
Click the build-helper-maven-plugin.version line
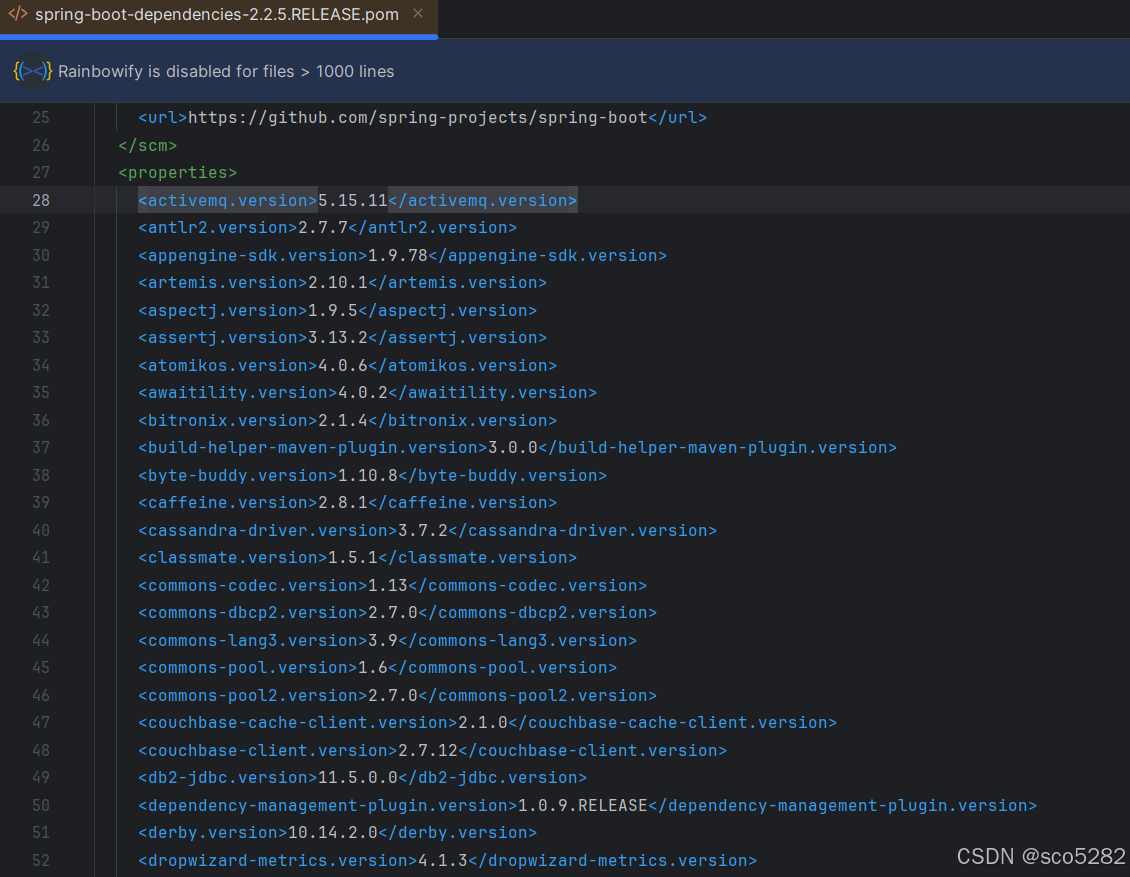(x=517, y=448)
